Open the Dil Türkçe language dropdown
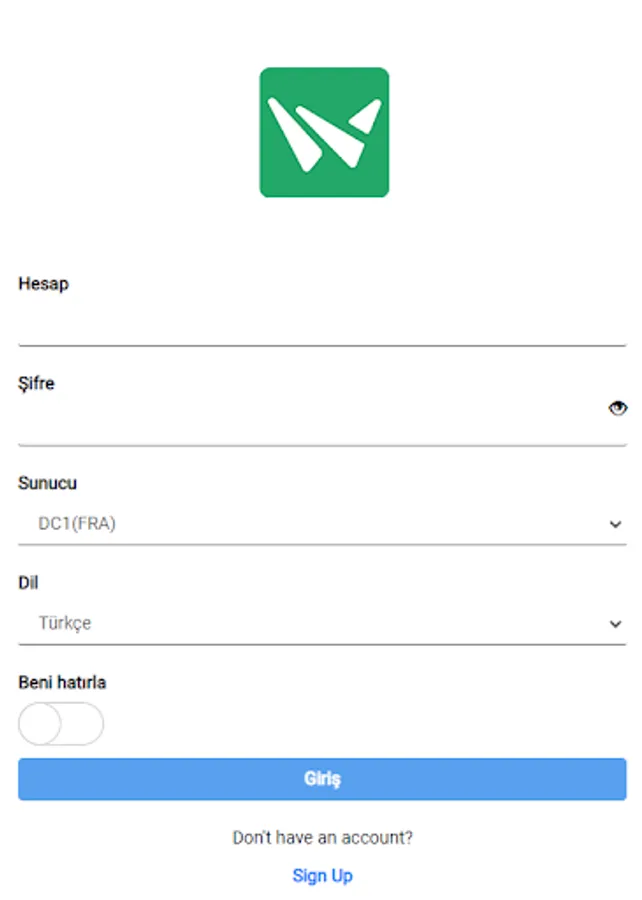This screenshot has width=642, height=900. (x=322, y=623)
